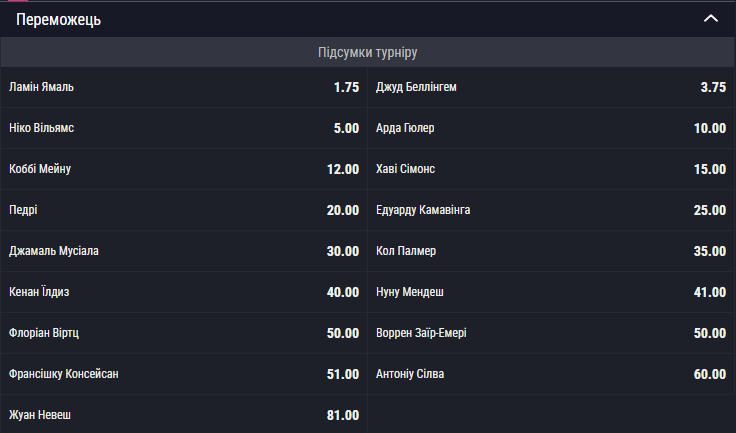The image size is (736, 433).
Task: Select Флоріан Віртц odds 50.00
Action: click(184, 333)
